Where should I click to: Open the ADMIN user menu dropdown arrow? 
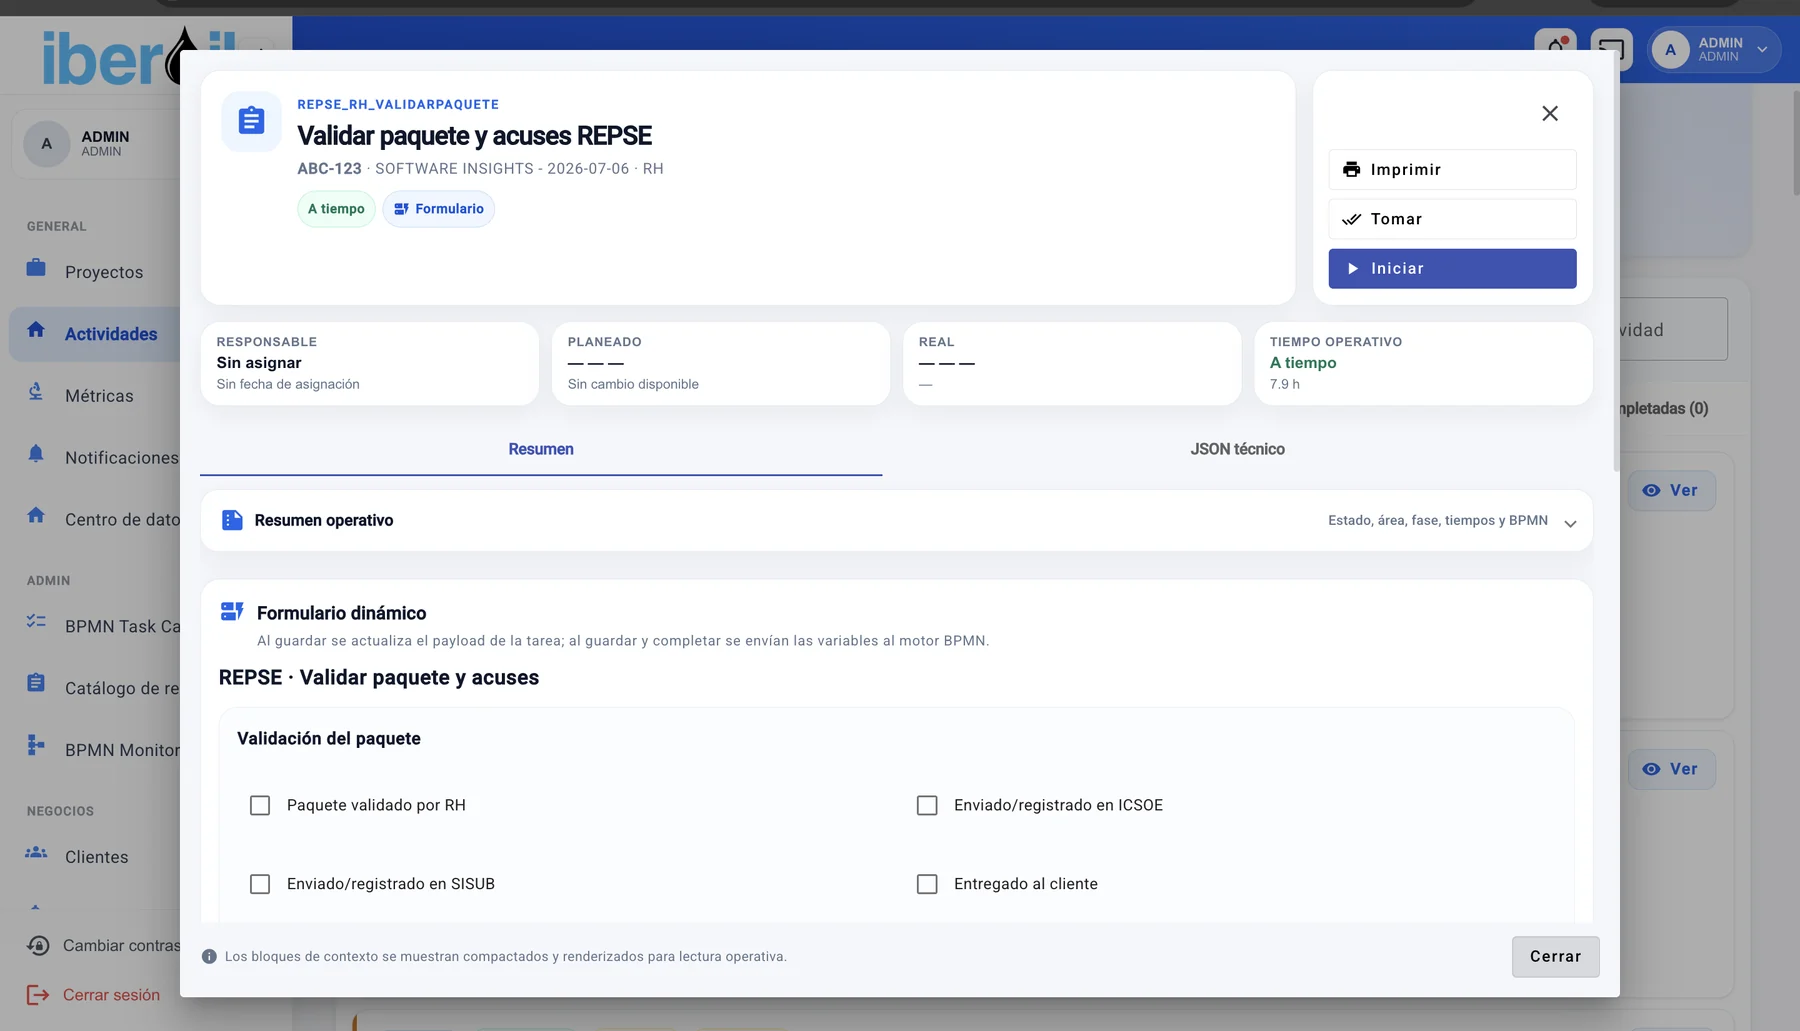point(1762,49)
